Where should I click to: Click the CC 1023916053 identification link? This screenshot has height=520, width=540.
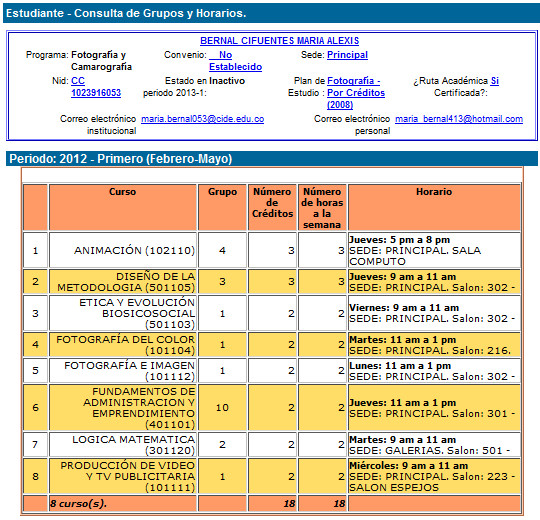point(96,87)
